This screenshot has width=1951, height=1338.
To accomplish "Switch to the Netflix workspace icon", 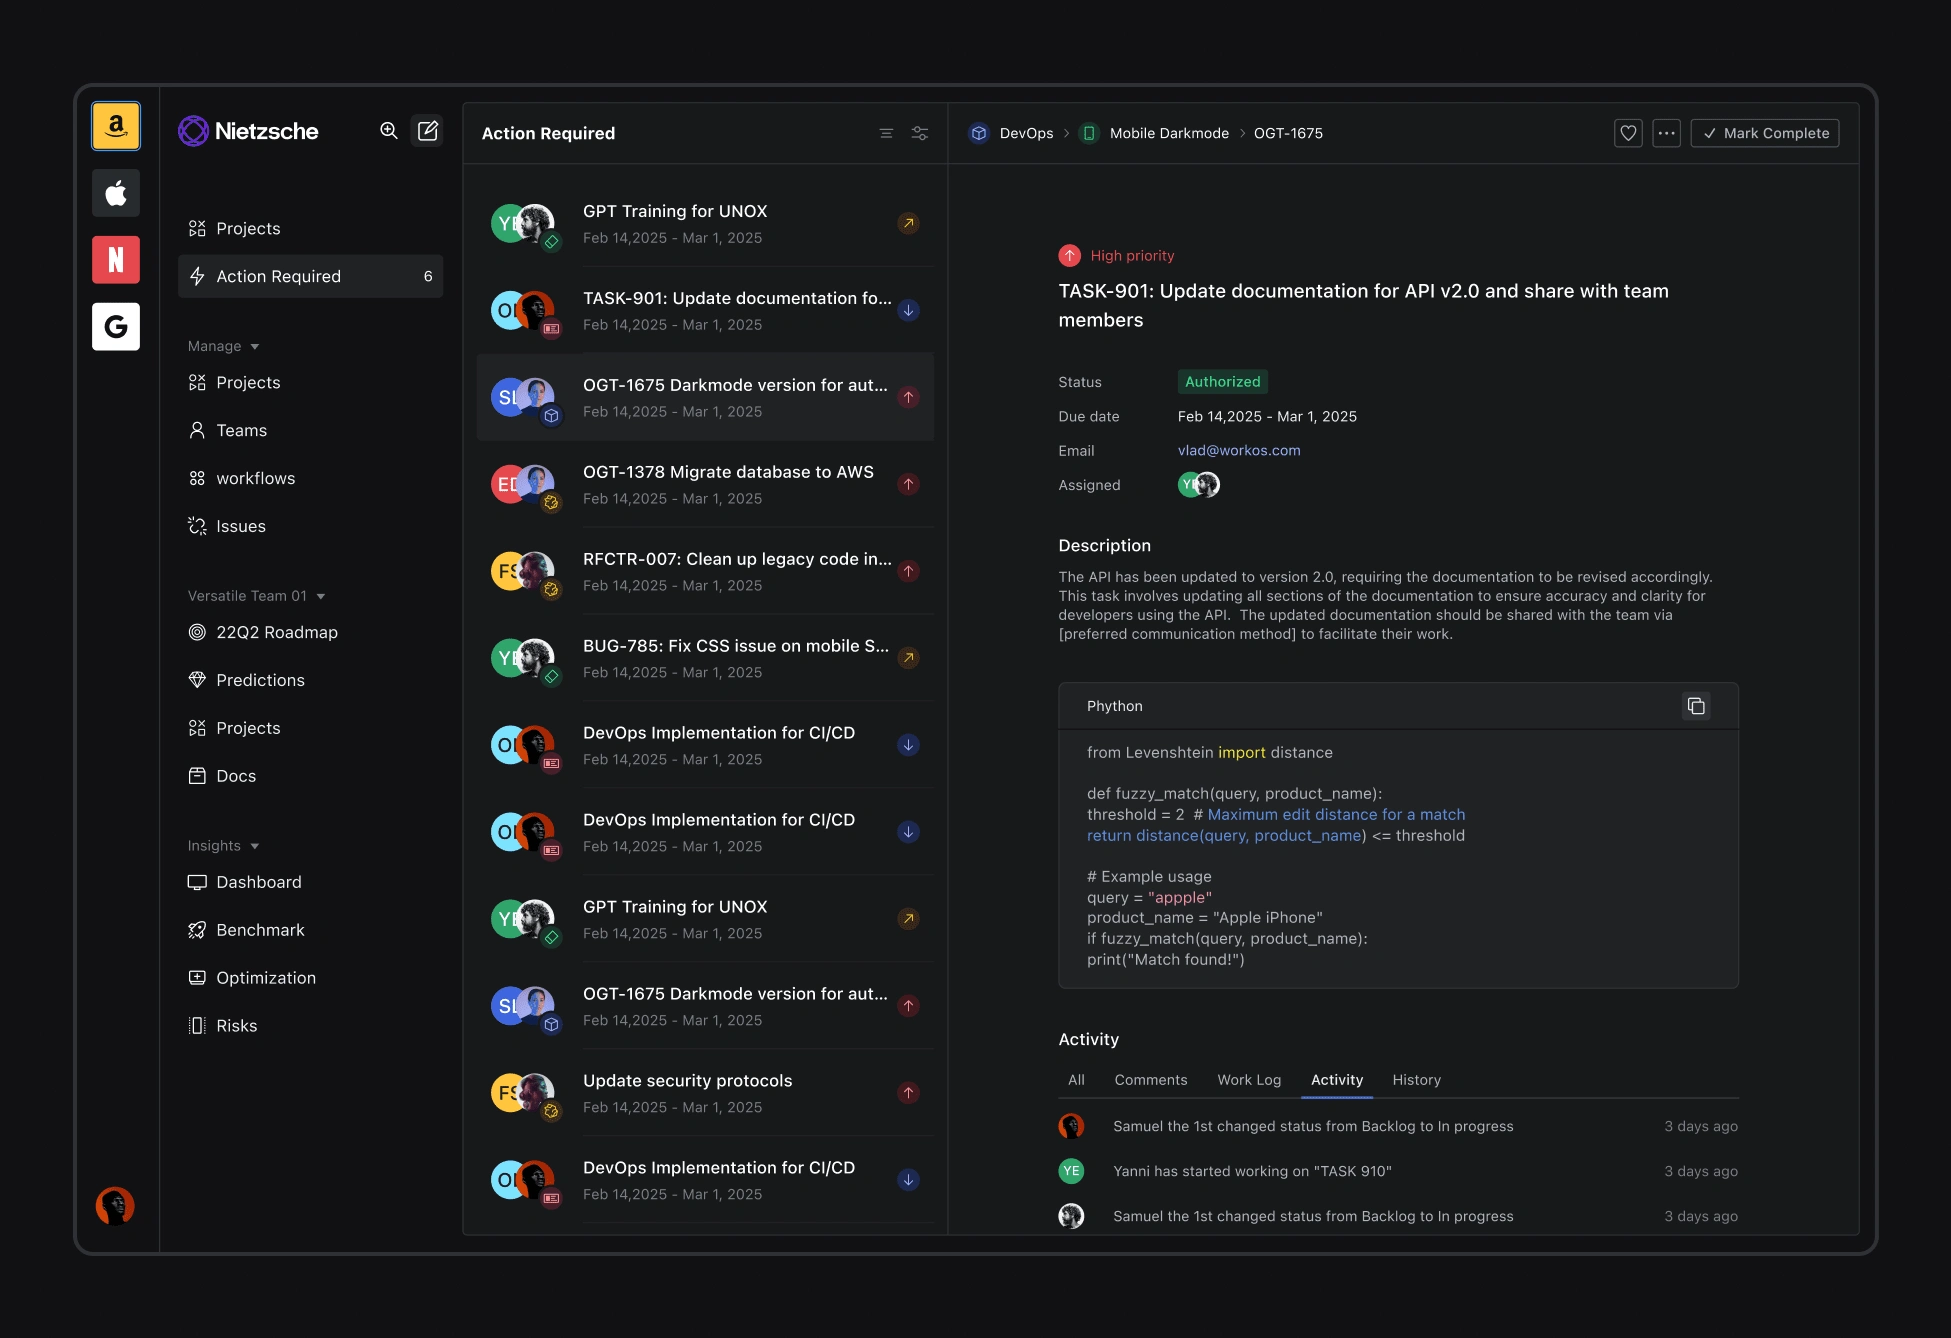I will click(116, 260).
